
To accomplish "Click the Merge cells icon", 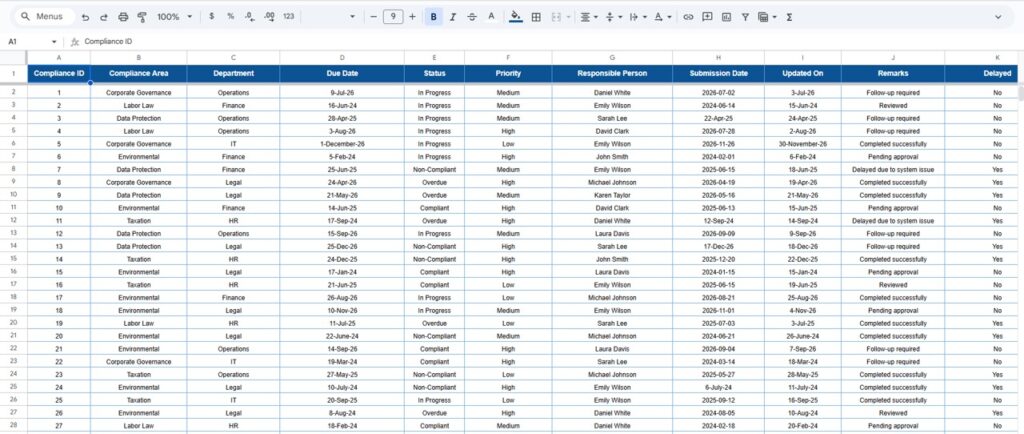I will tap(556, 17).
